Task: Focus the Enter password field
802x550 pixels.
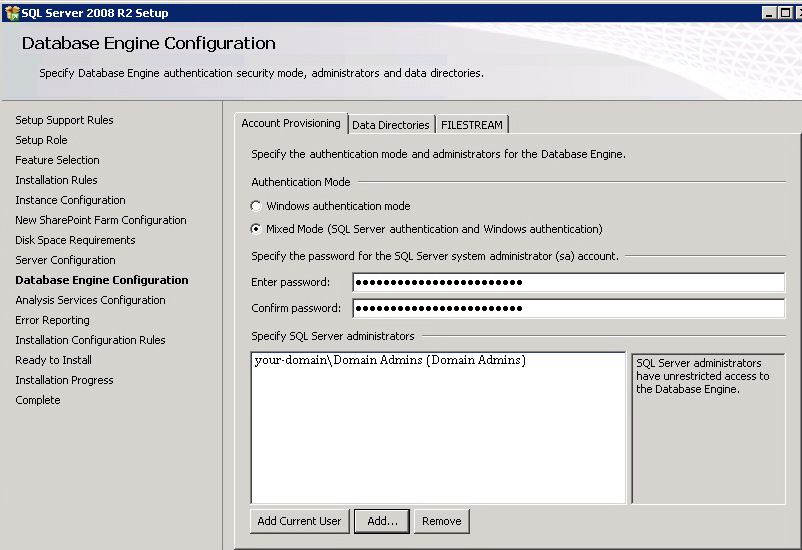Action: coord(568,282)
